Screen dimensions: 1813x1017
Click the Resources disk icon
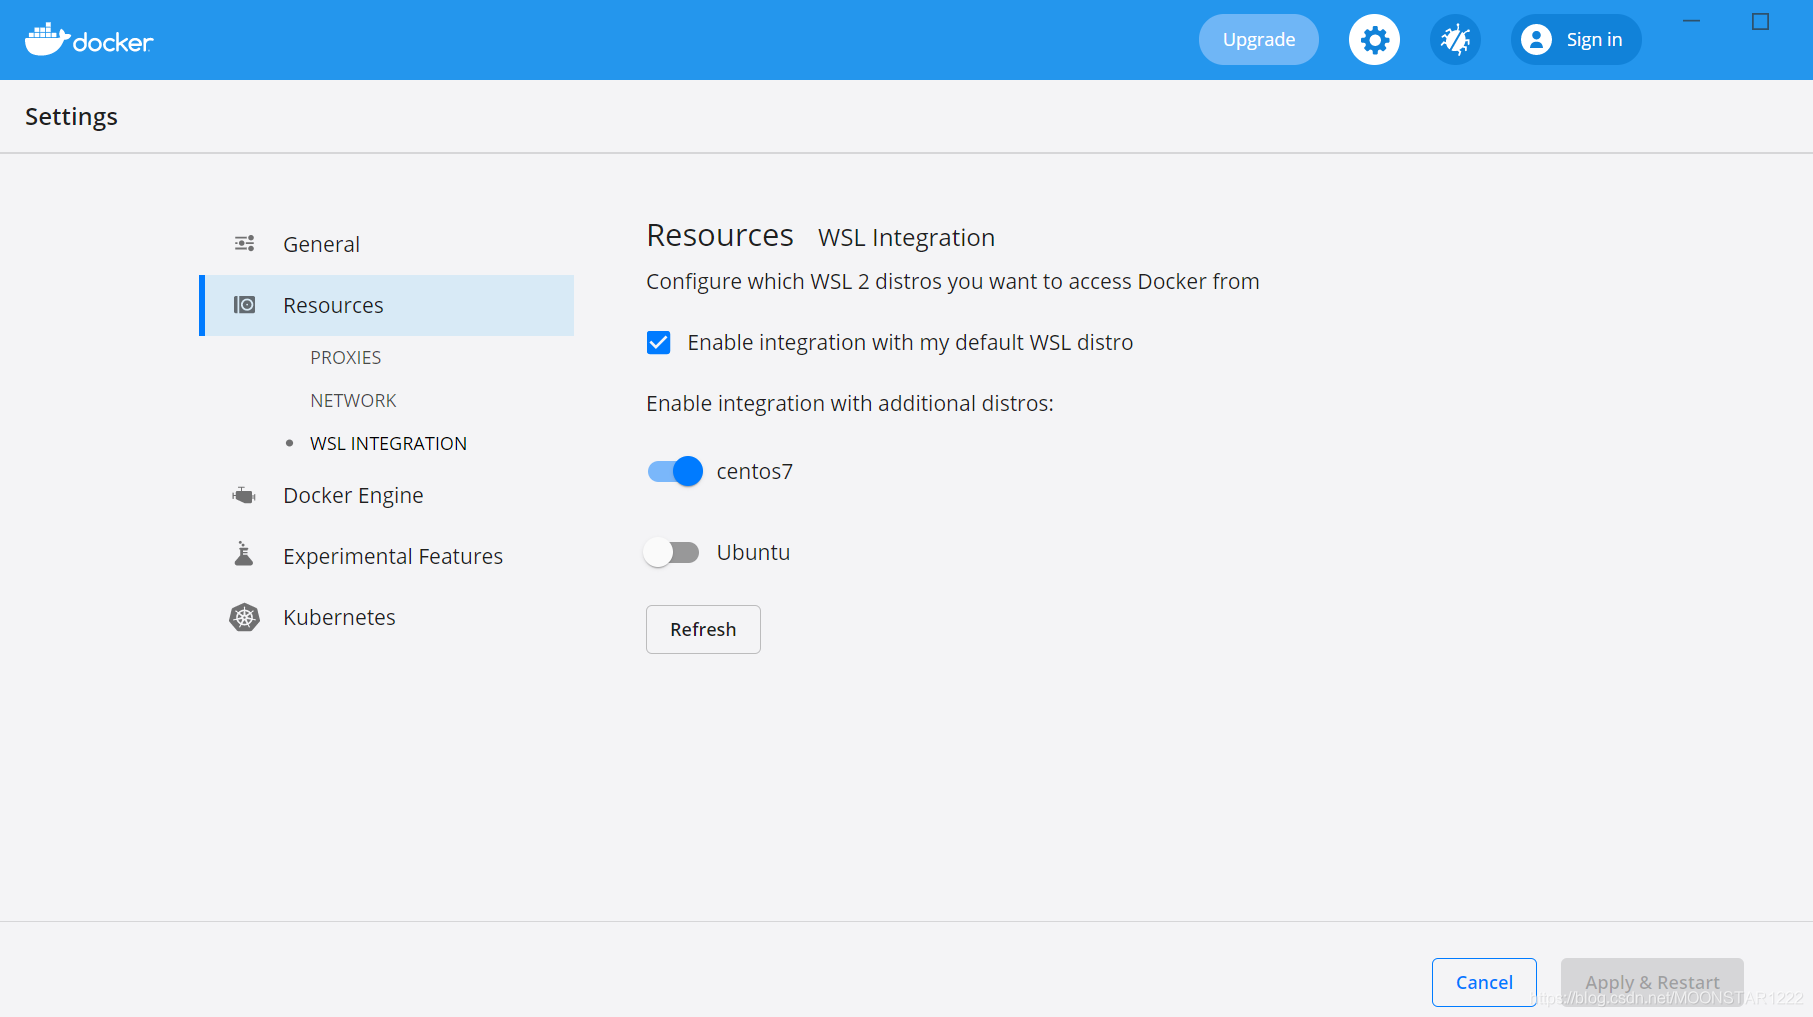244,304
